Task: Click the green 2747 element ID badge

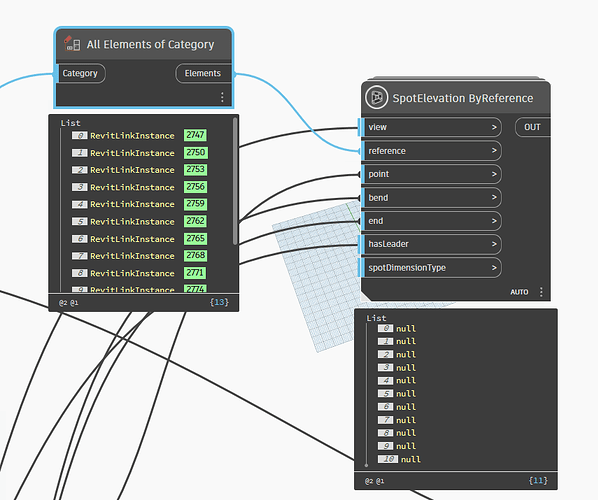Action: coord(195,135)
